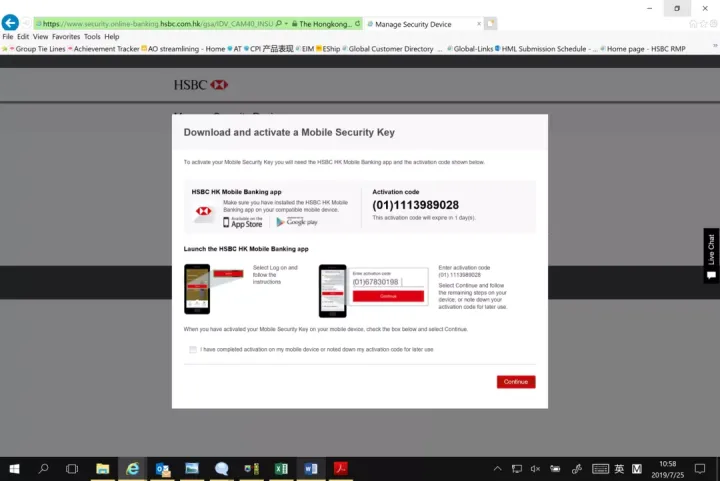Click the App Store download badge

pos(243,222)
